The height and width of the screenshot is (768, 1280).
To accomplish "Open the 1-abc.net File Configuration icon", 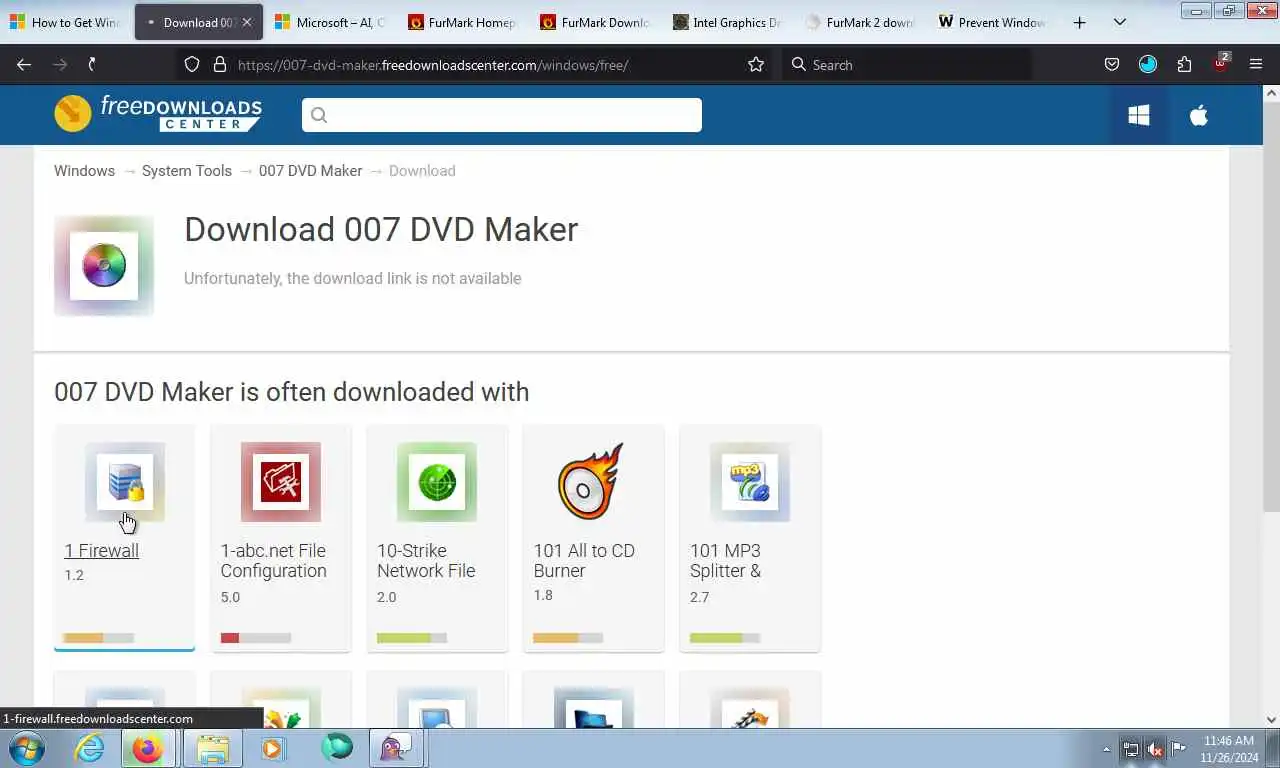I will [281, 482].
